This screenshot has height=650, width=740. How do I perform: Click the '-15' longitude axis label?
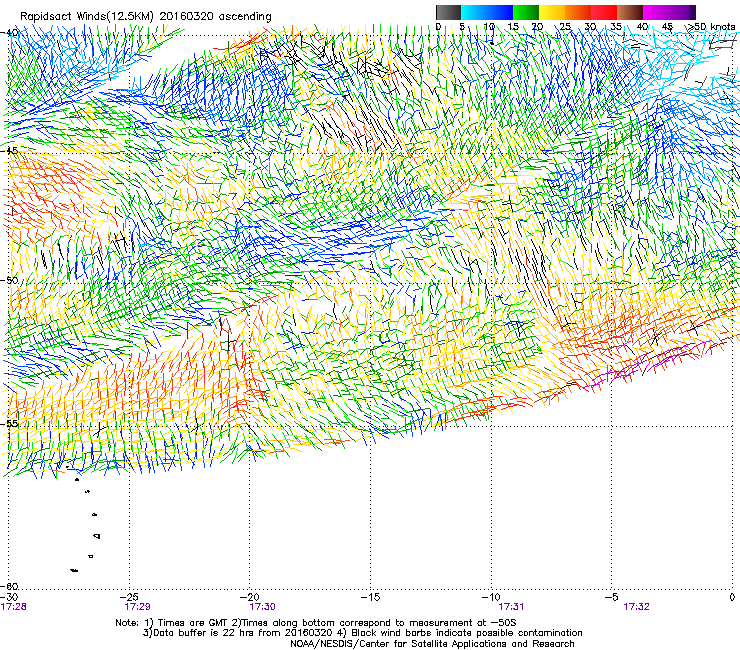tap(370, 597)
